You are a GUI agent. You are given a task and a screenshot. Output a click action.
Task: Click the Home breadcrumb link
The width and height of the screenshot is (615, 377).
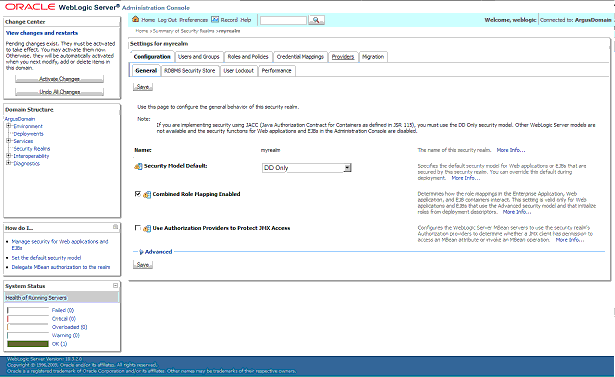[x=142, y=31]
